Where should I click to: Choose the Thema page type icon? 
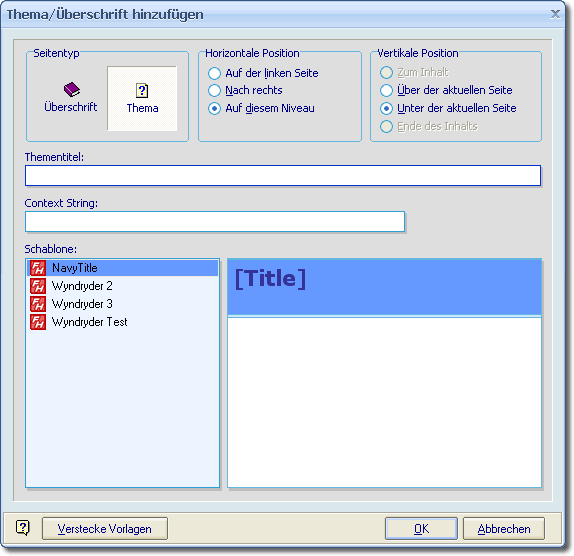142,90
